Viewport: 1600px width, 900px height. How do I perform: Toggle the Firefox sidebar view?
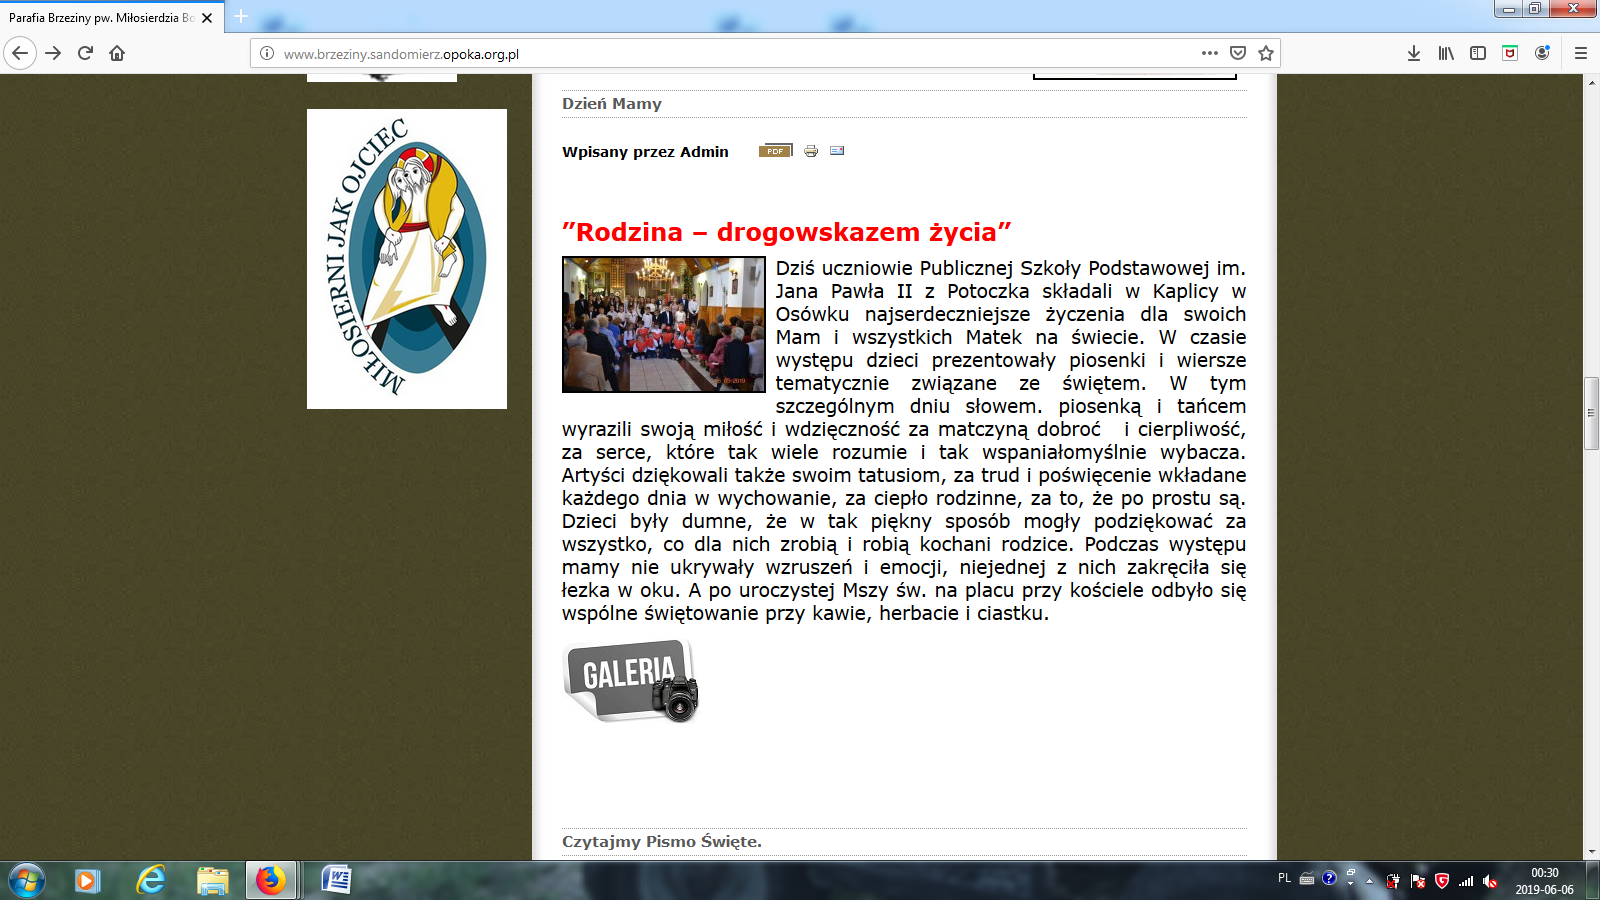point(1478,53)
